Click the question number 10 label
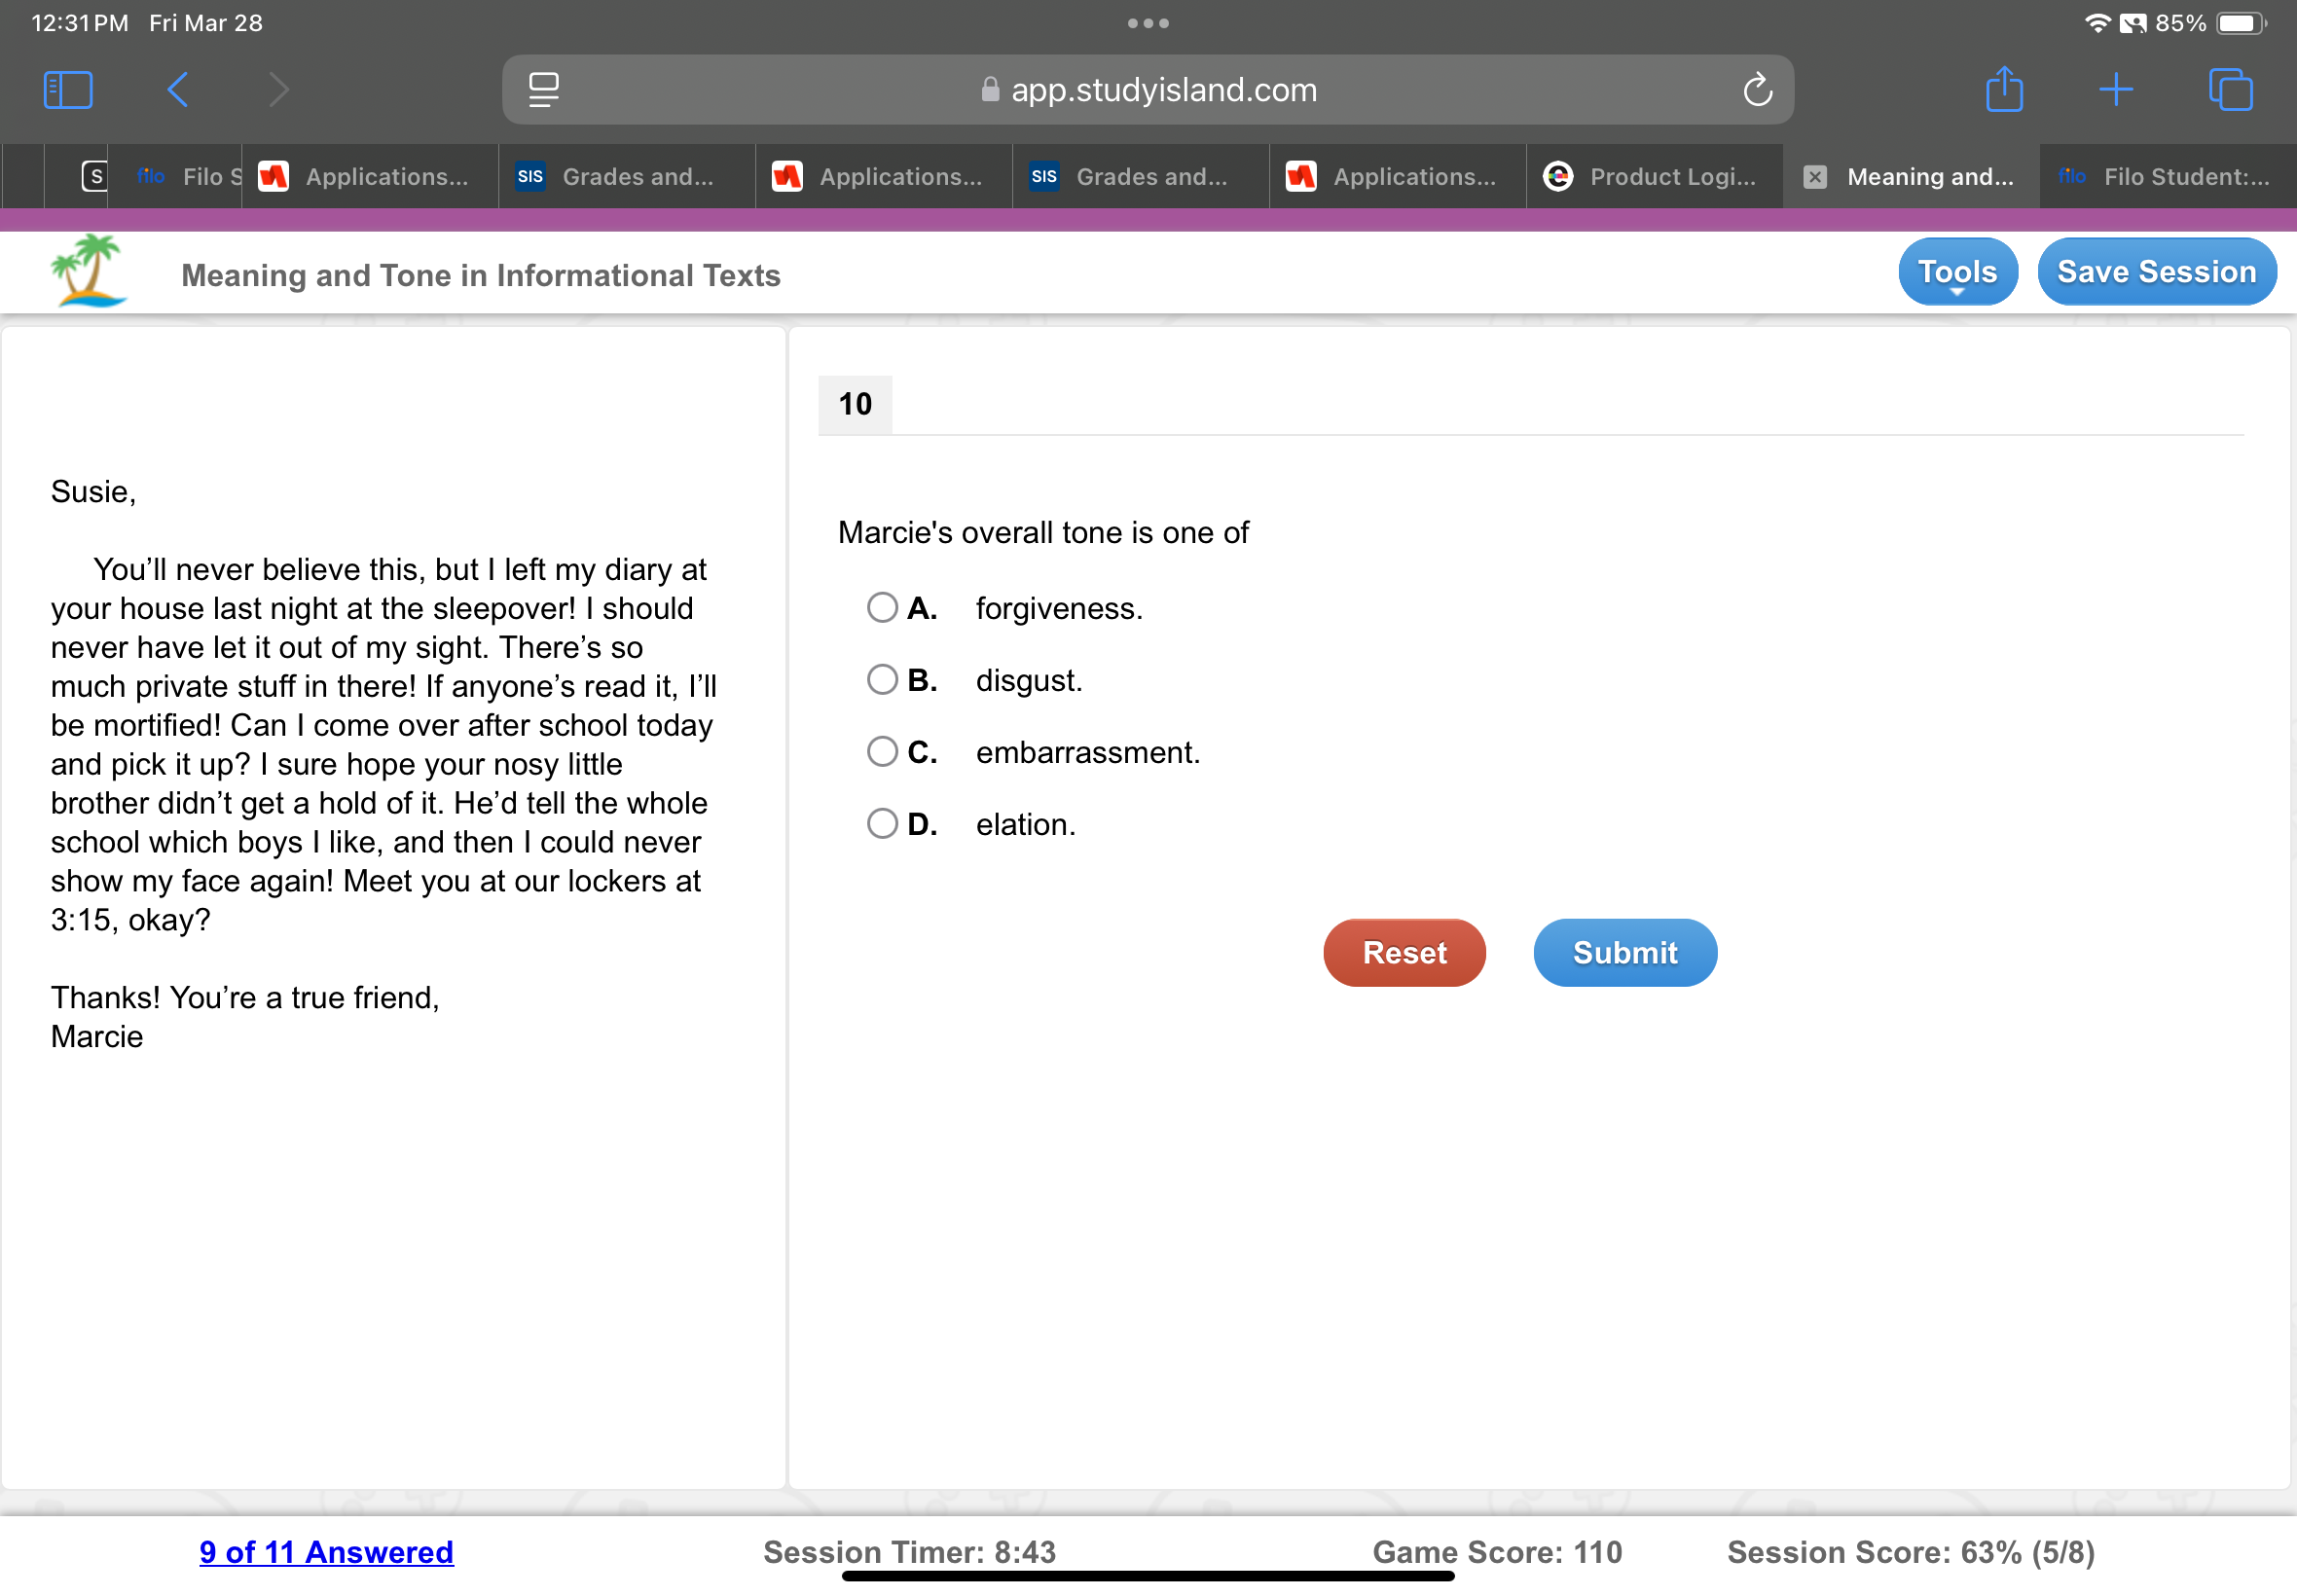This screenshot has height=1596, width=2297. tap(855, 404)
